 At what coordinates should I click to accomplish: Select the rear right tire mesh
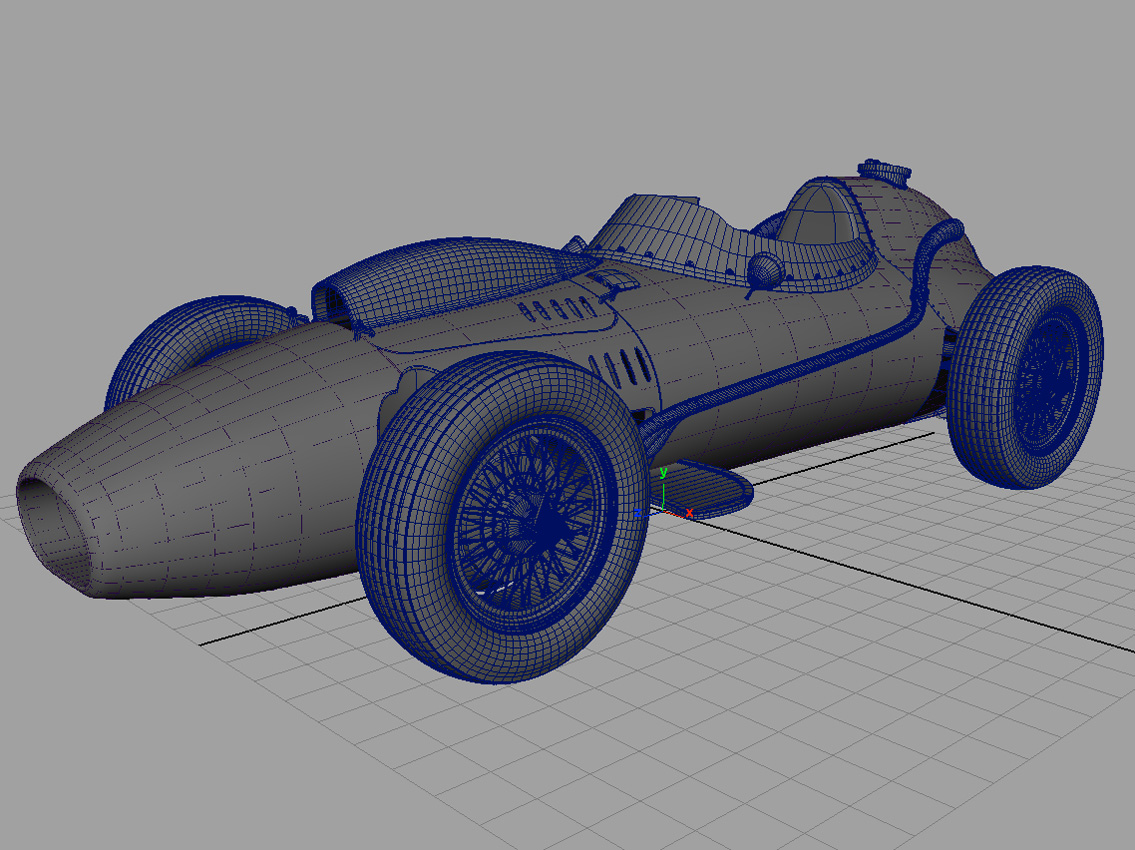(1025, 377)
